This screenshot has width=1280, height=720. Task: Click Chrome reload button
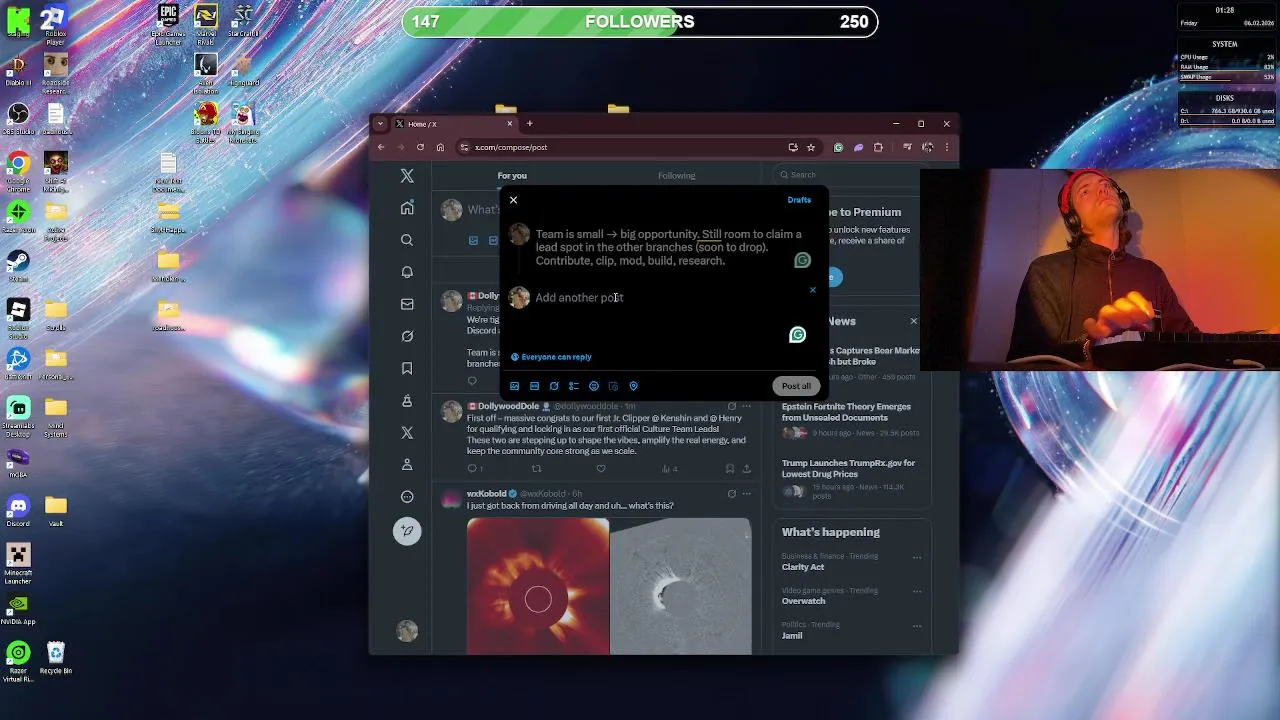(x=420, y=147)
